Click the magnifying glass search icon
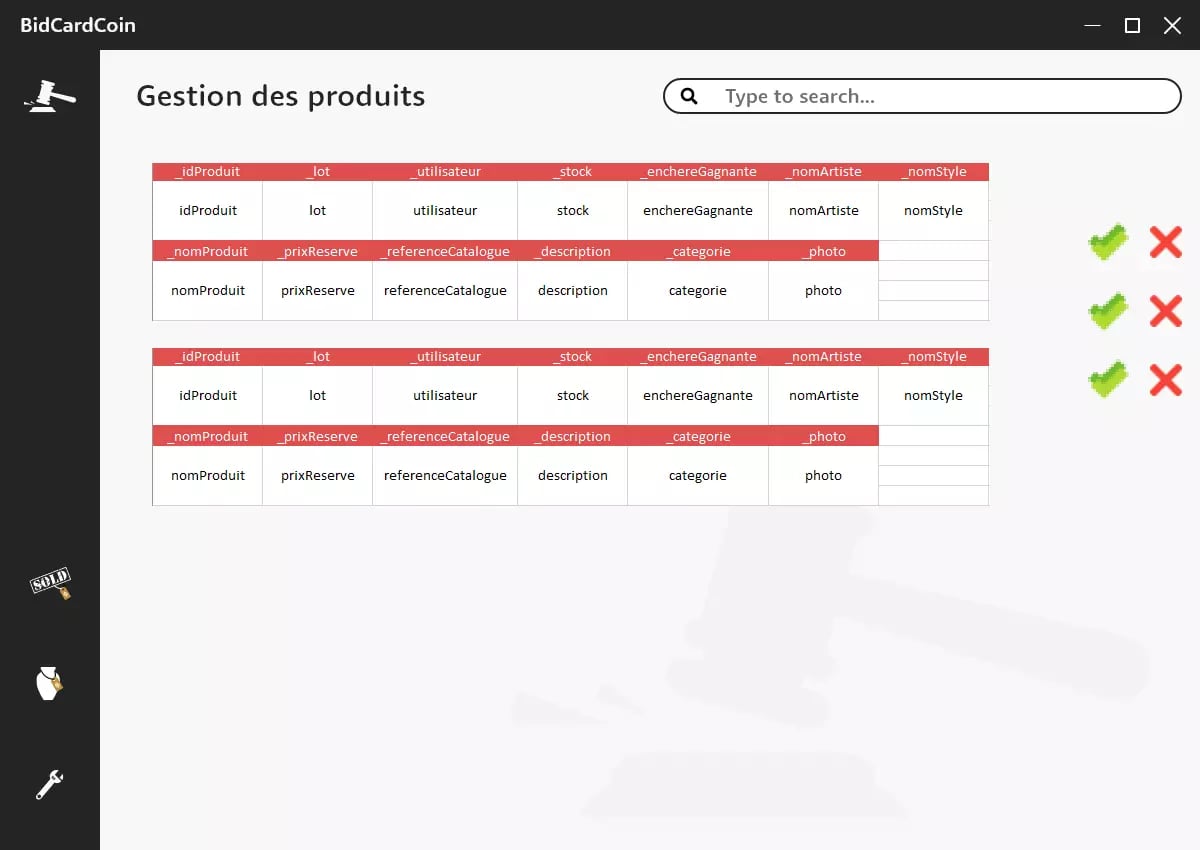Image resolution: width=1200 pixels, height=850 pixels. (x=689, y=96)
